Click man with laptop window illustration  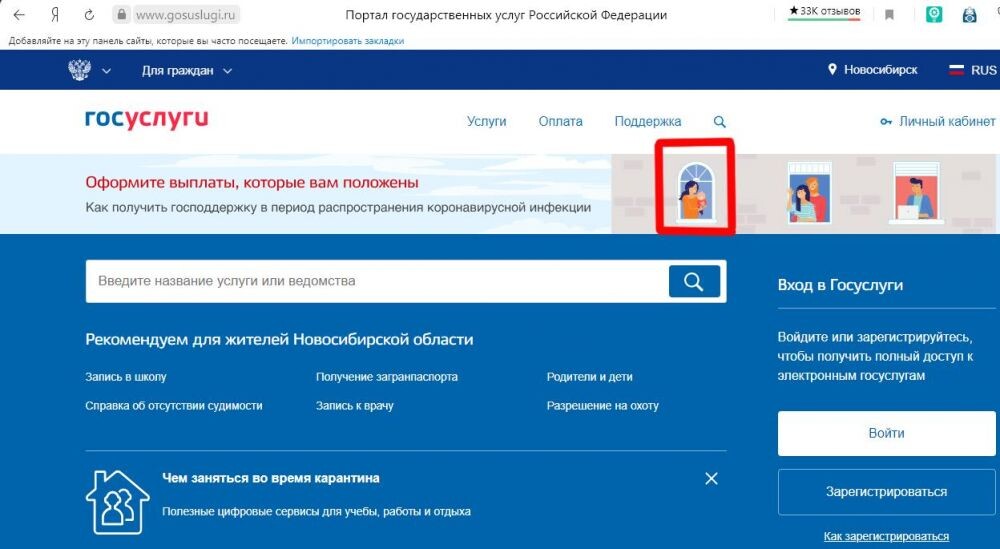tap(916, 192)
